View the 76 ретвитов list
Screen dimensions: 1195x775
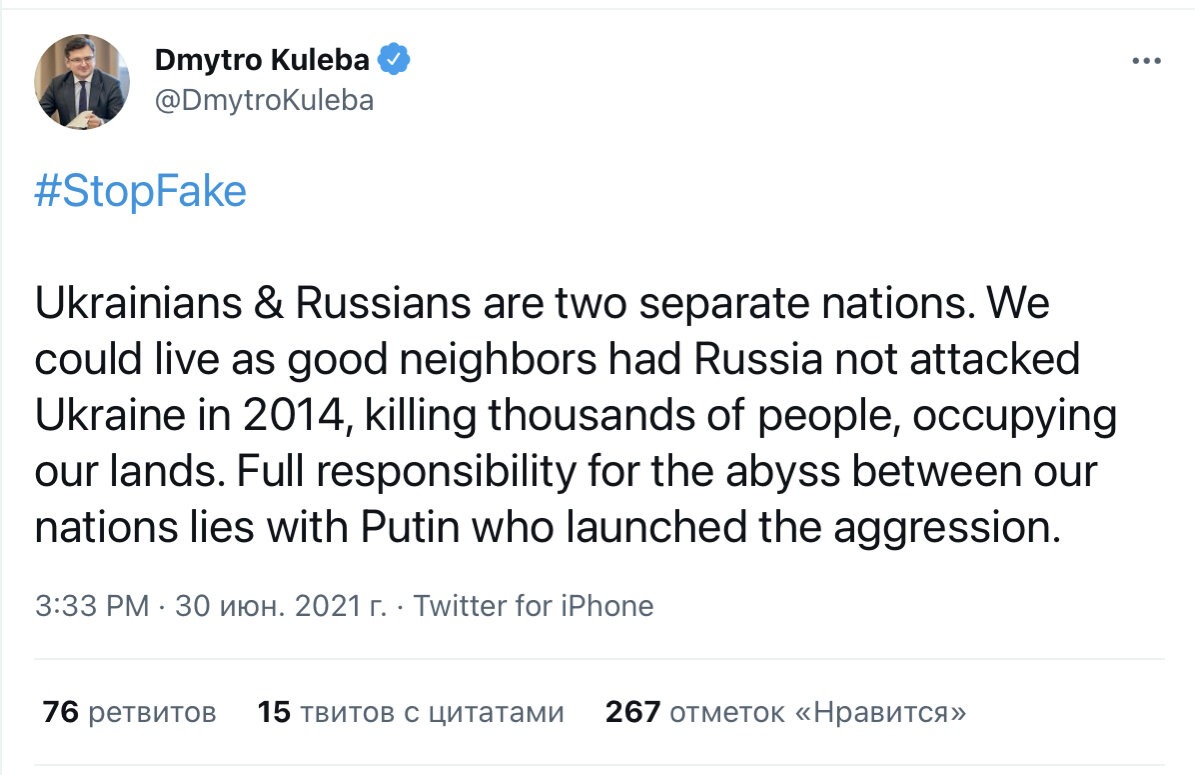pos(130,712)
